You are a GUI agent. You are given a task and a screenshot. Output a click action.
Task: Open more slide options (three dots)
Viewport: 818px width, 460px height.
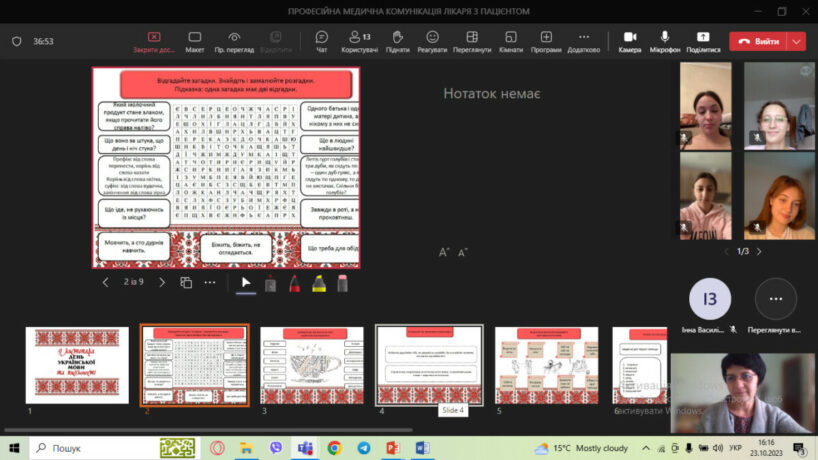pos(210,283)
